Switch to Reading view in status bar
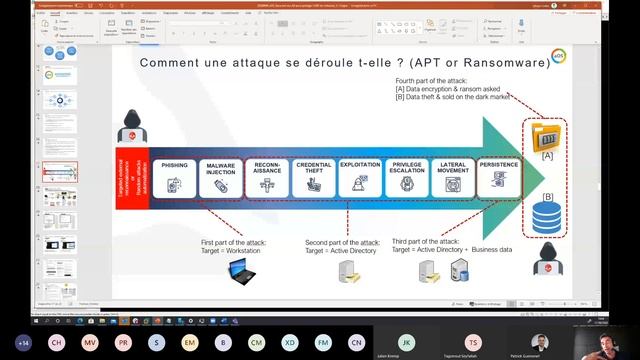 pos(532,304)
